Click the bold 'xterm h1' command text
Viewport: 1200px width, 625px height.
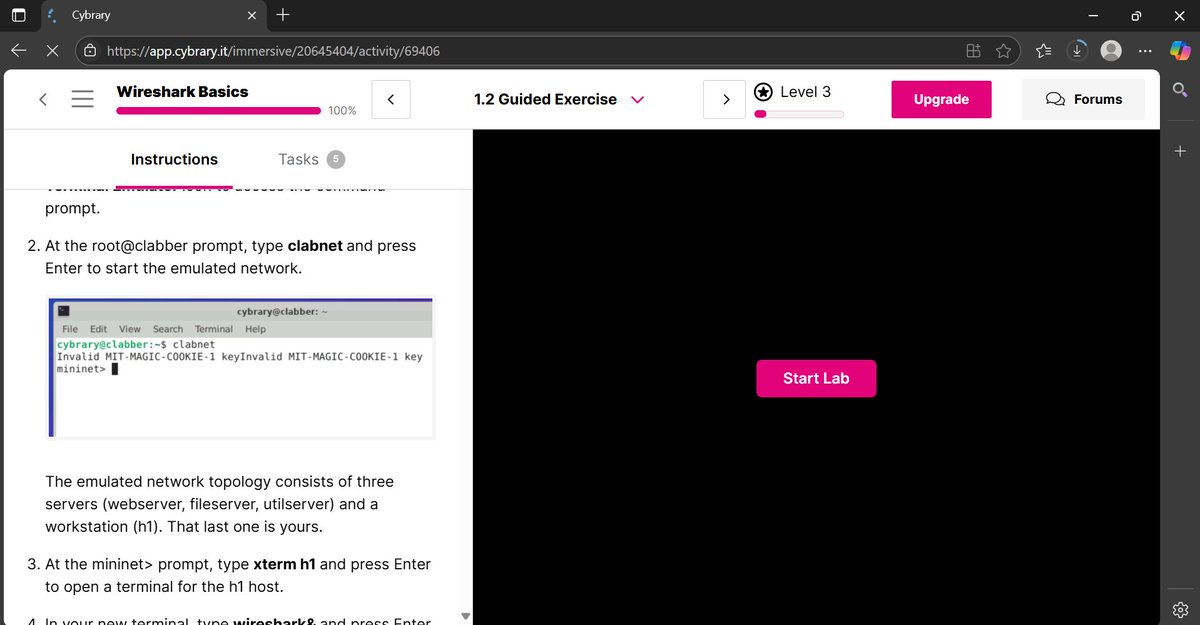point(285,564)
